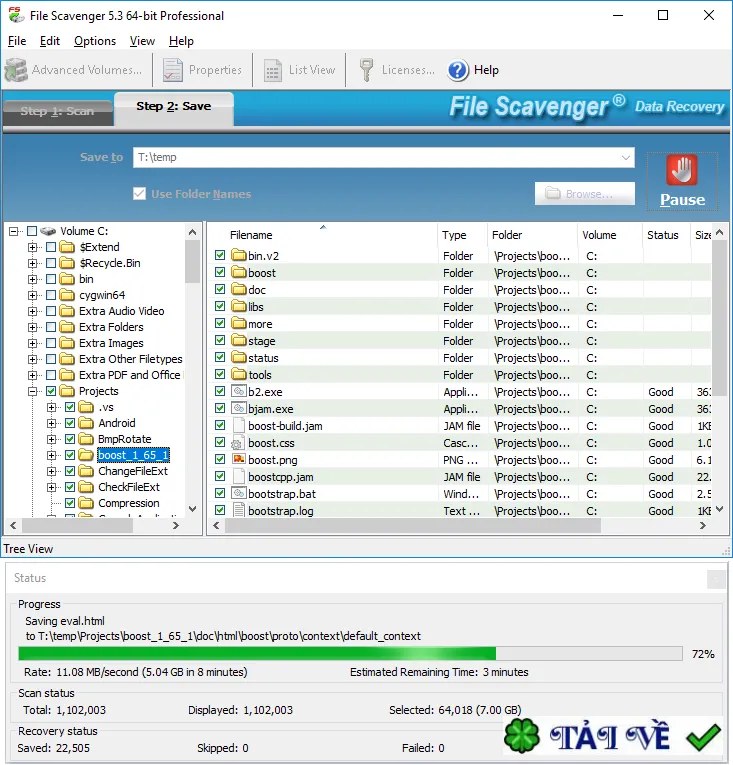Collapse the Projects folder node
Image resolution: width=733 pixels, height=765 pixels.
[x=32, y=391]
